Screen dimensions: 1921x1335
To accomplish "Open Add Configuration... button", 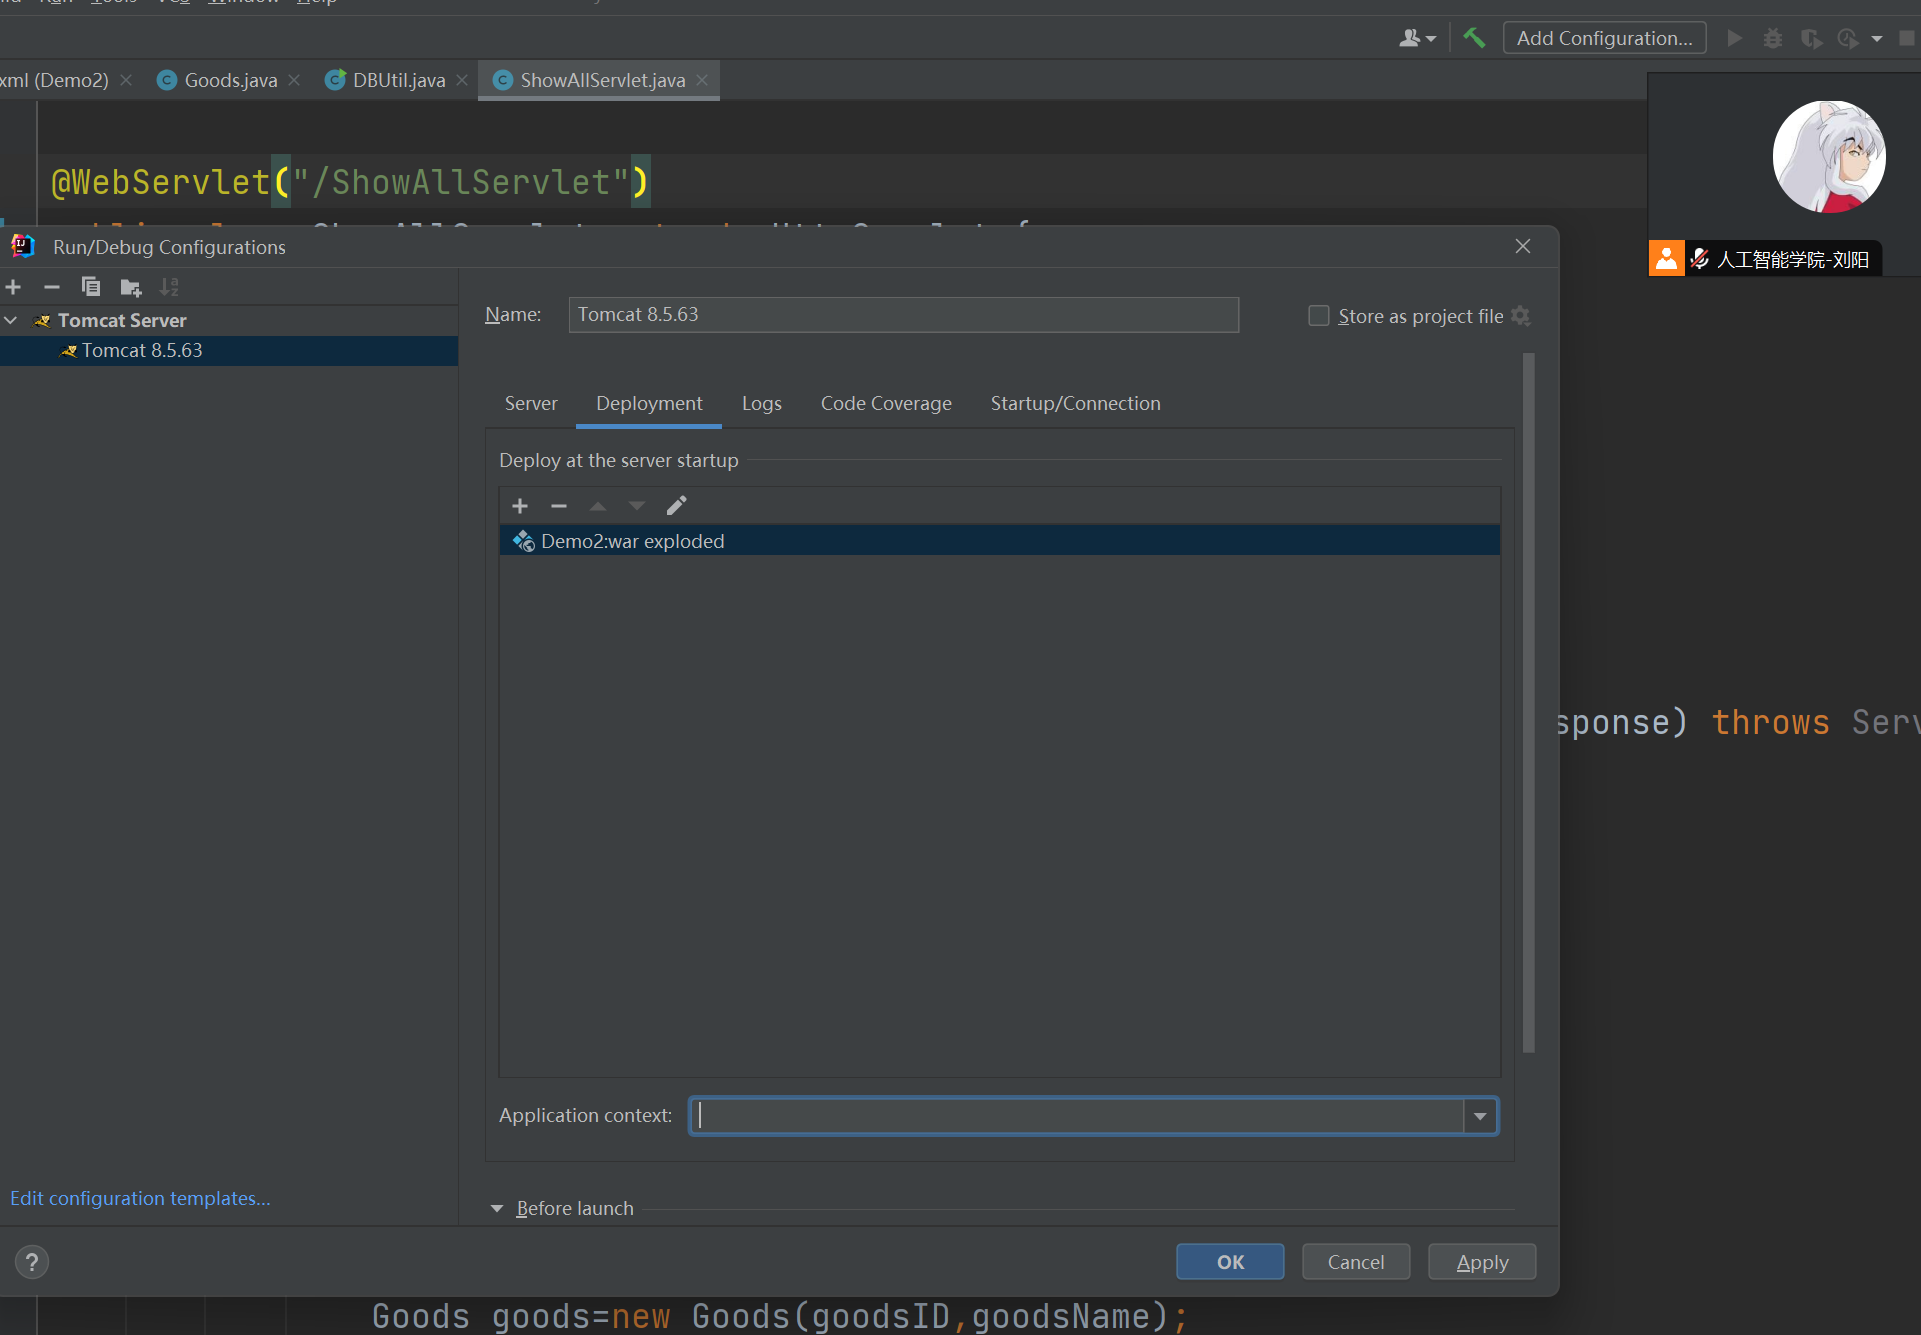I will pyautogui.click(x=1604, y=38).
